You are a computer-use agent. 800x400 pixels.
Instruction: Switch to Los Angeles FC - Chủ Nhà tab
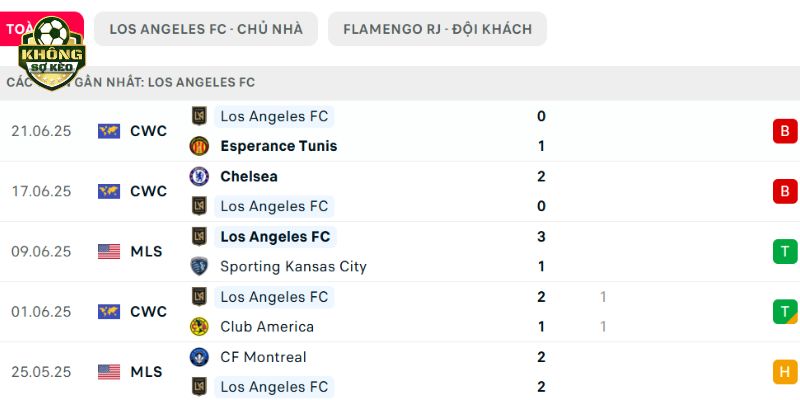pos(206,29)
